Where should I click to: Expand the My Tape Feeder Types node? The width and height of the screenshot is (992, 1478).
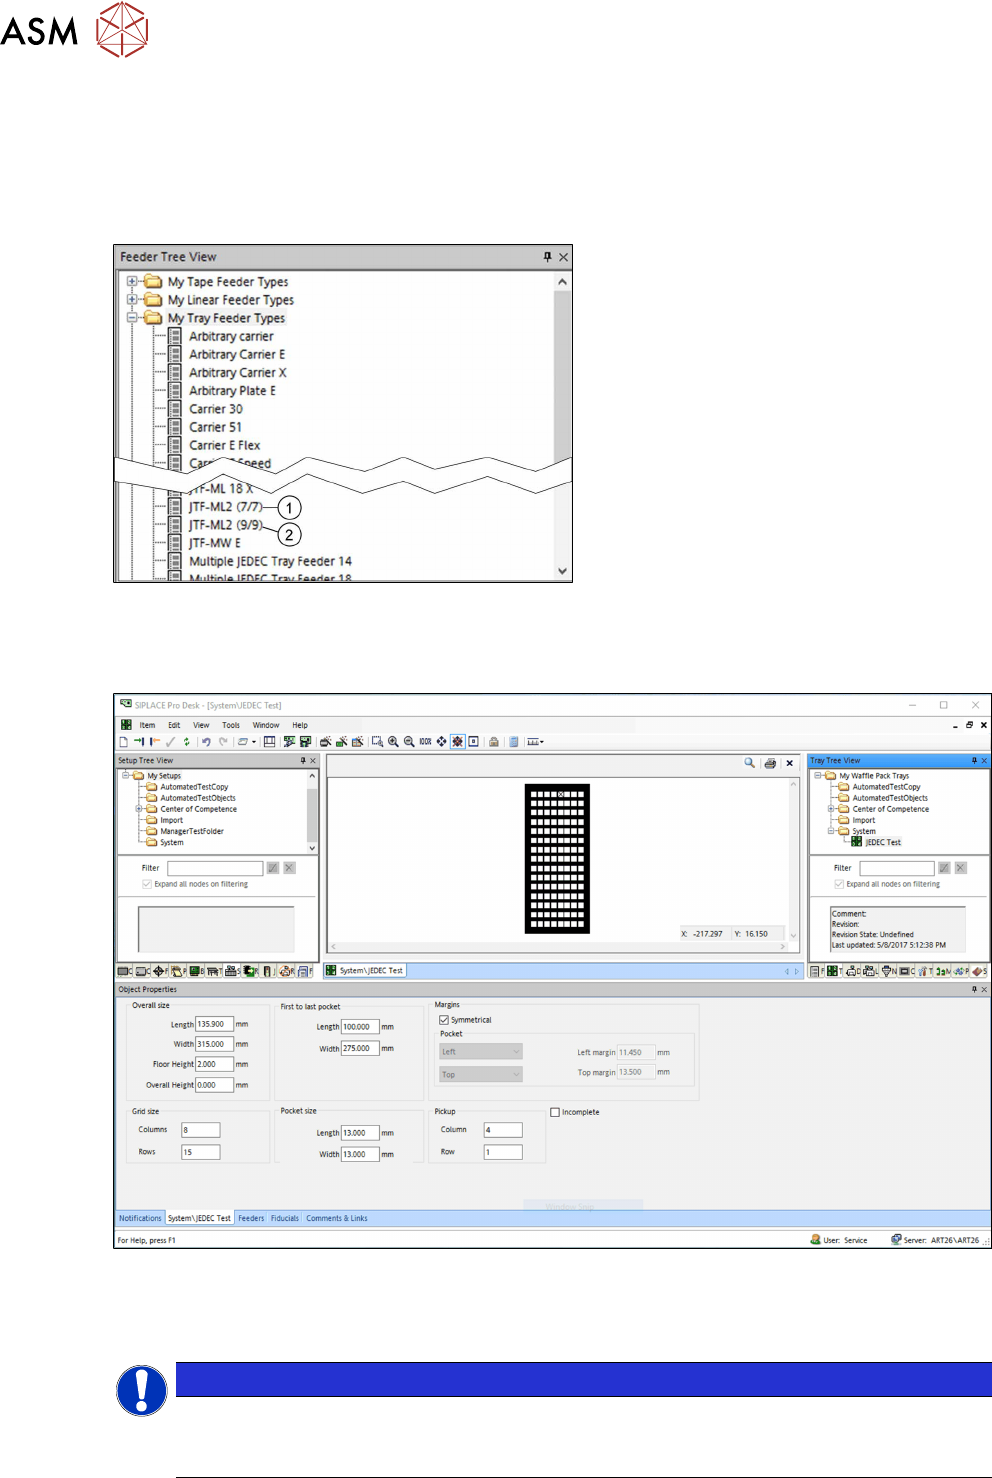[x=132, y=282]
